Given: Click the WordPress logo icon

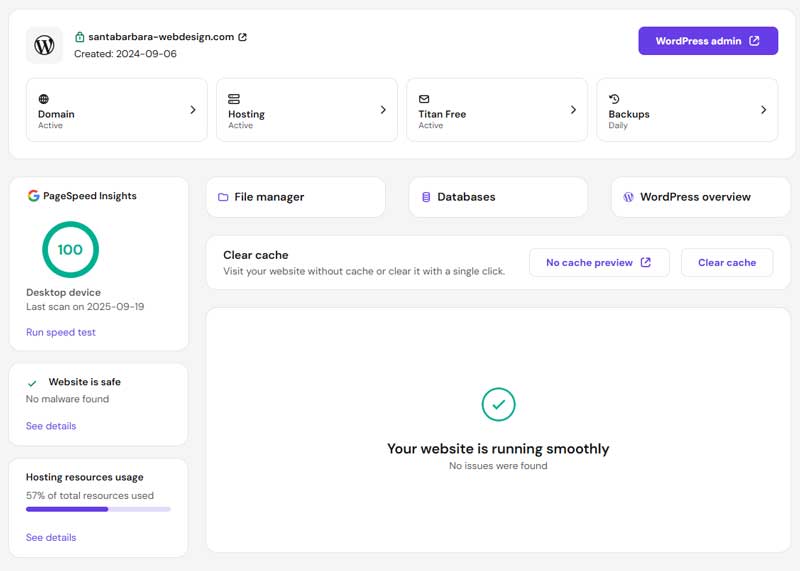Looking at the screenshot, I should click(44, 45).
